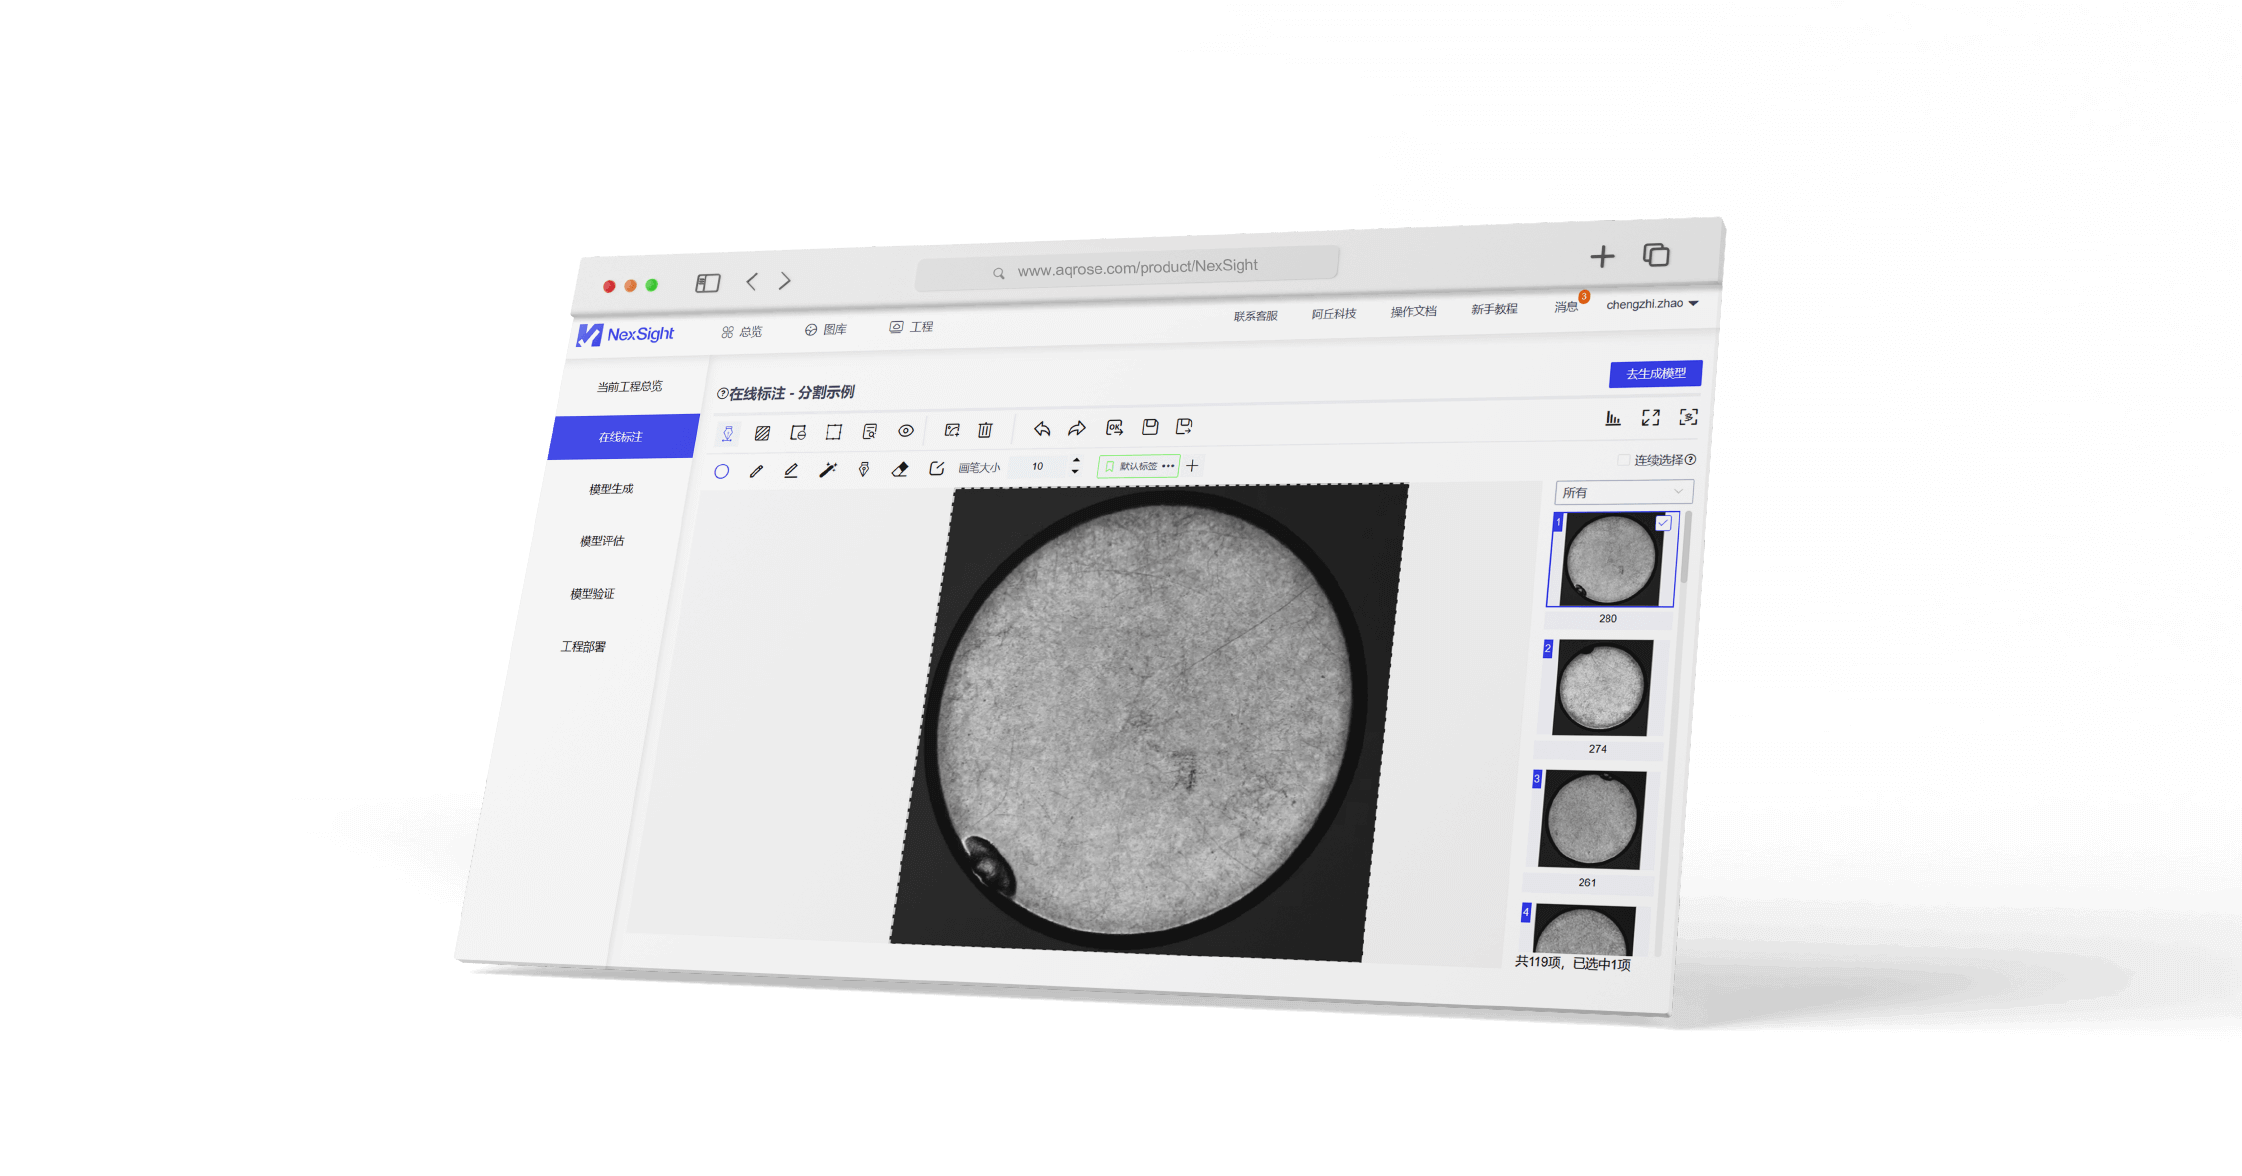
Task: Click the trash delete icon
Action: [985, 429]
